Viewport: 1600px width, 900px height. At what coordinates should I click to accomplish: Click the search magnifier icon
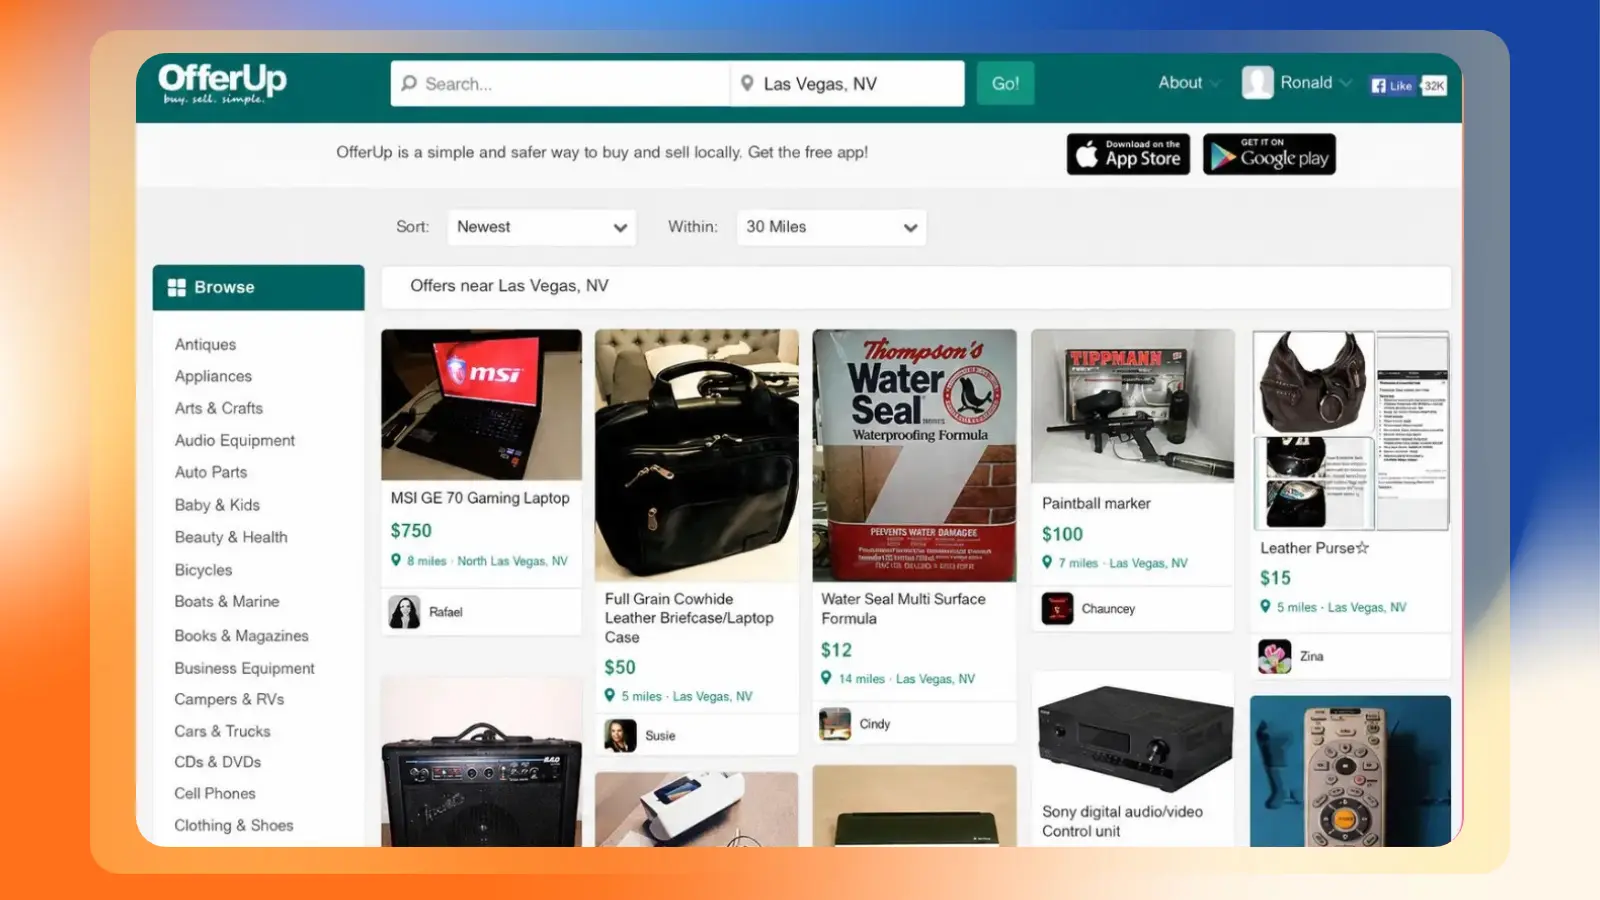pos(409,83)
